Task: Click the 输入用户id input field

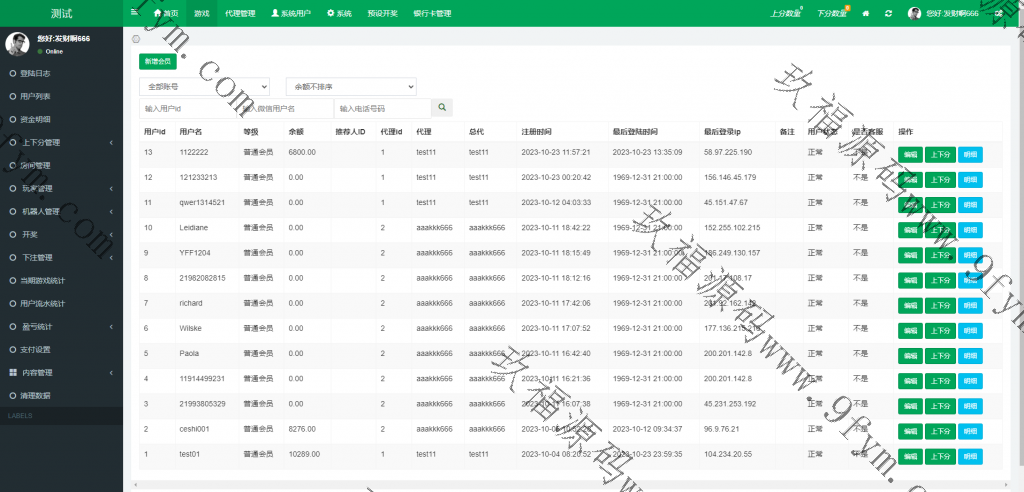Action: 188,108
